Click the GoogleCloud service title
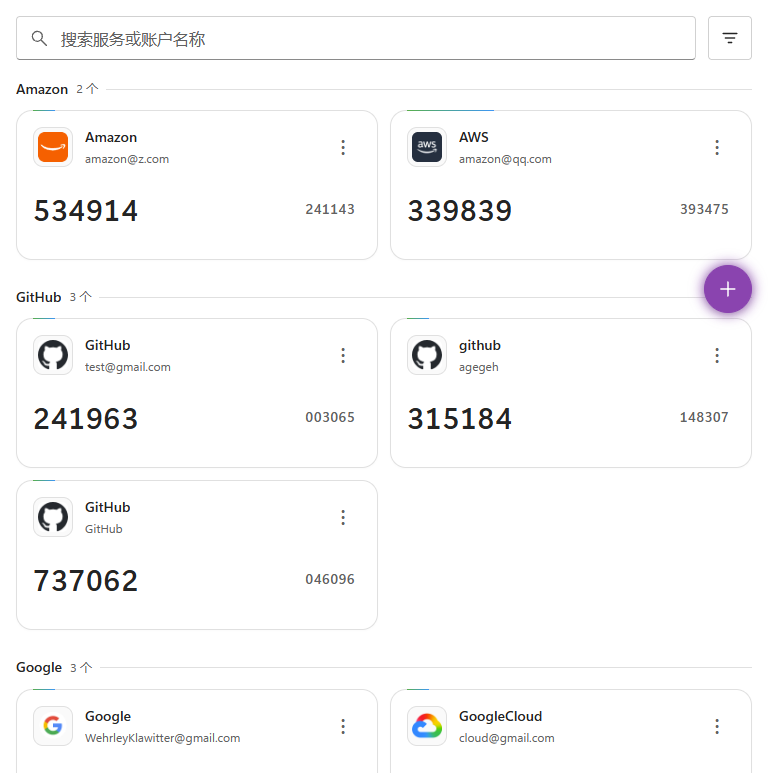 (x=500, y=716)
